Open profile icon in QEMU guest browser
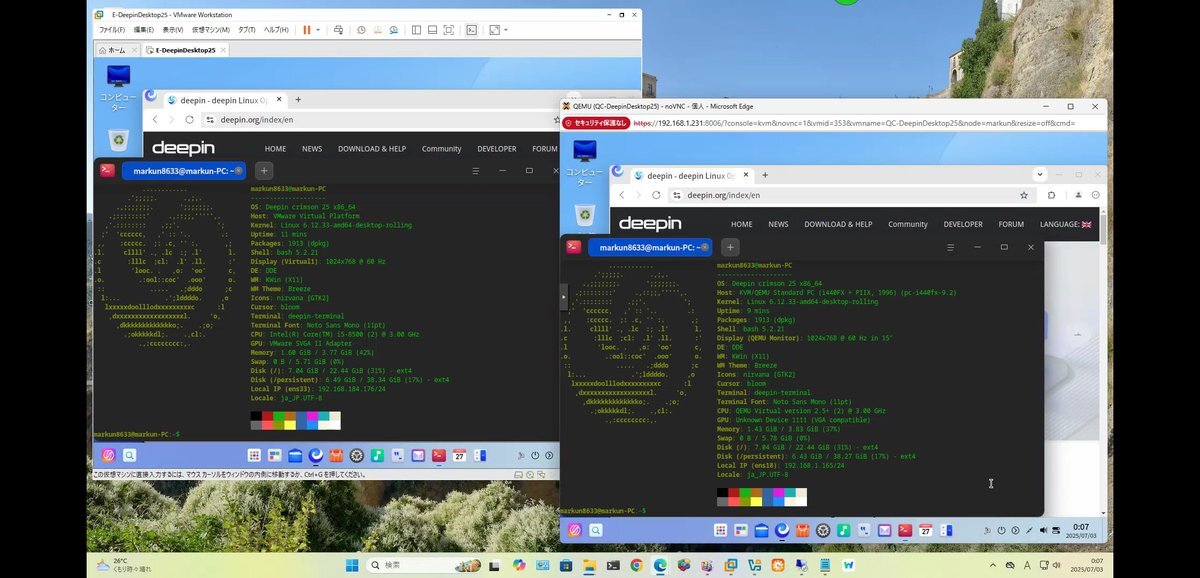The width and height of the screenshot is (1200, 578). tap(1078, 195)
